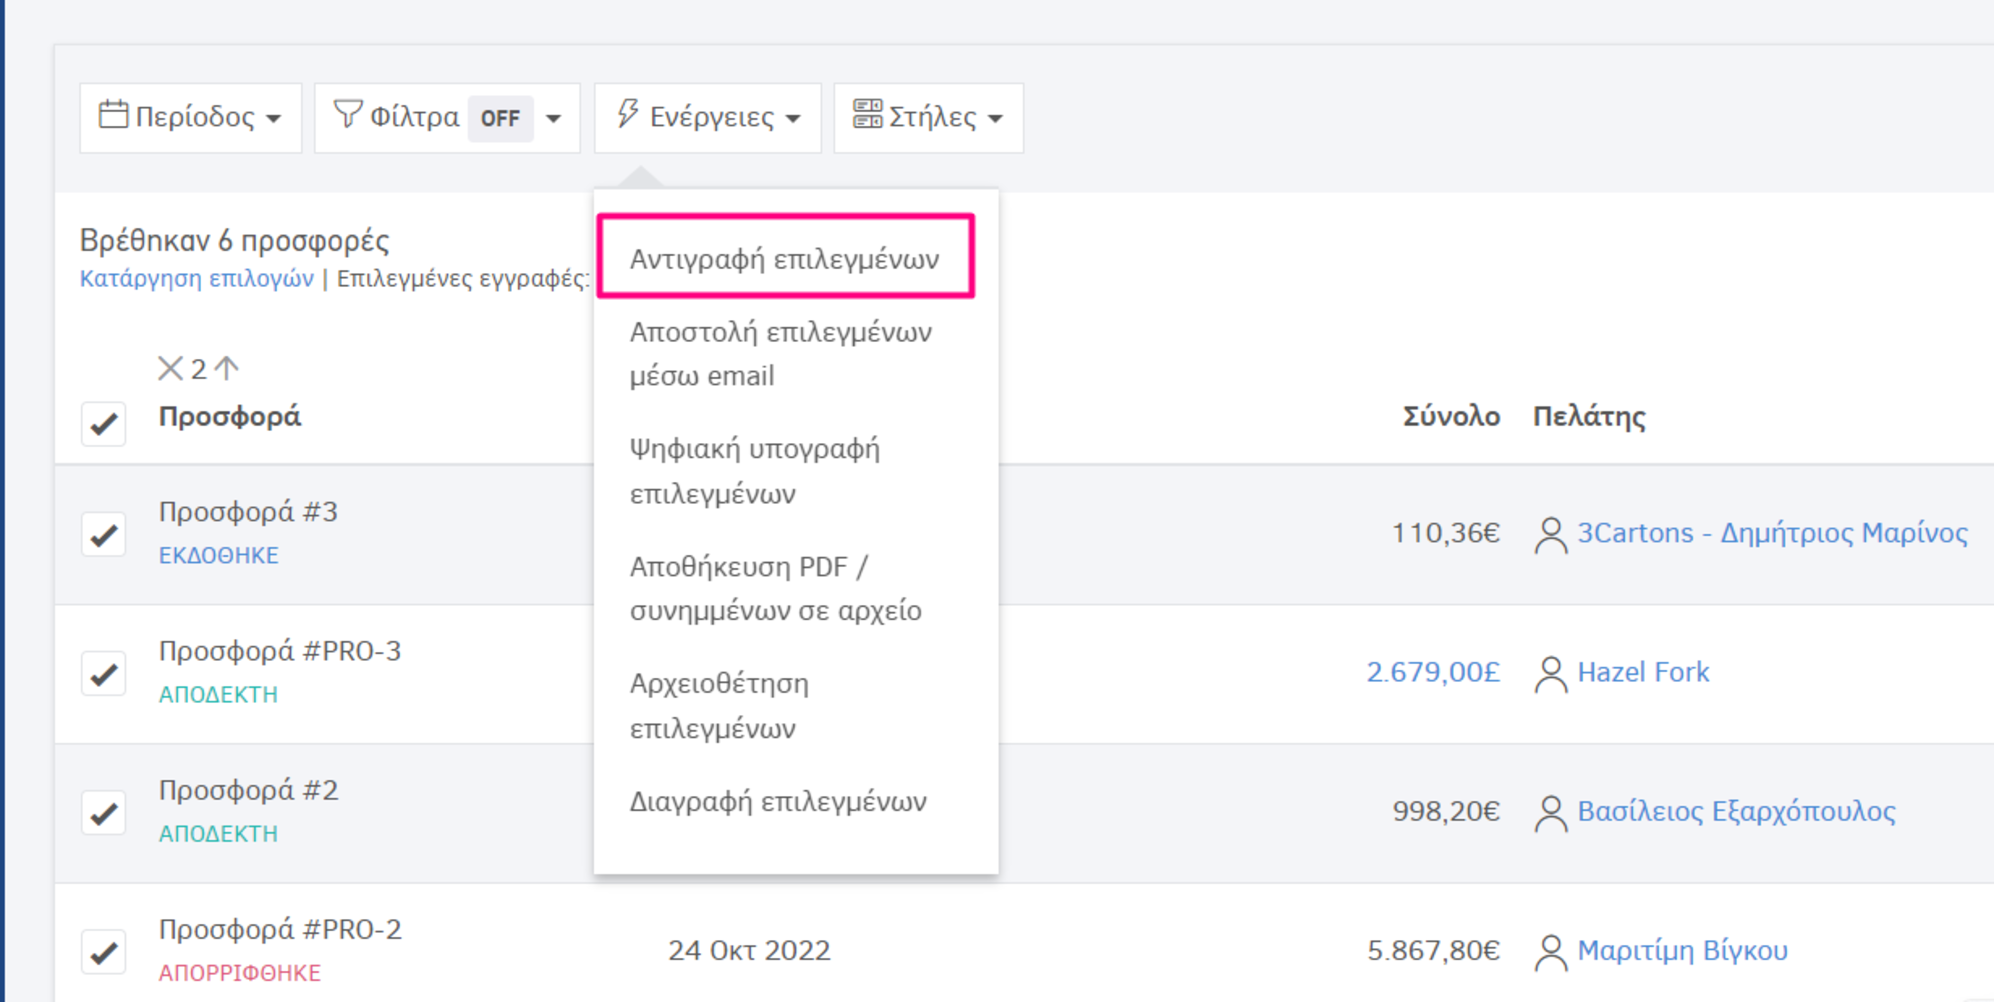Open the Φίλτρα dropdown arrow
This screenshot has width=1994, height=1002.
coord(553,119)
